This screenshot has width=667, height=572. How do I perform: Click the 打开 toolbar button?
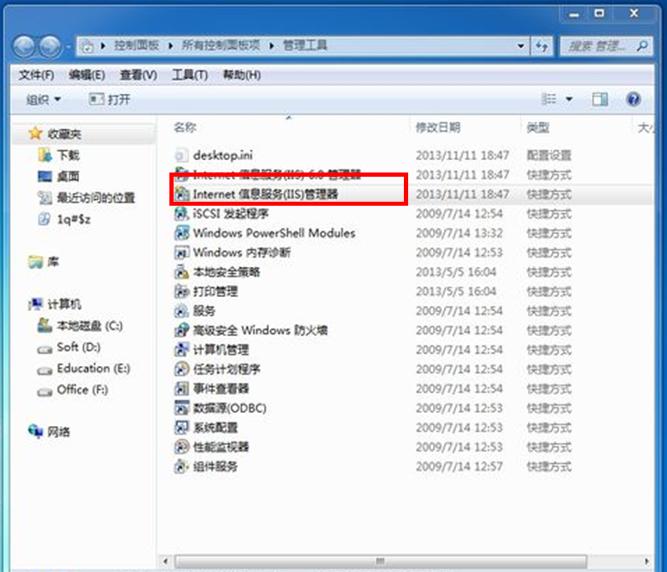tap(110, 99)
